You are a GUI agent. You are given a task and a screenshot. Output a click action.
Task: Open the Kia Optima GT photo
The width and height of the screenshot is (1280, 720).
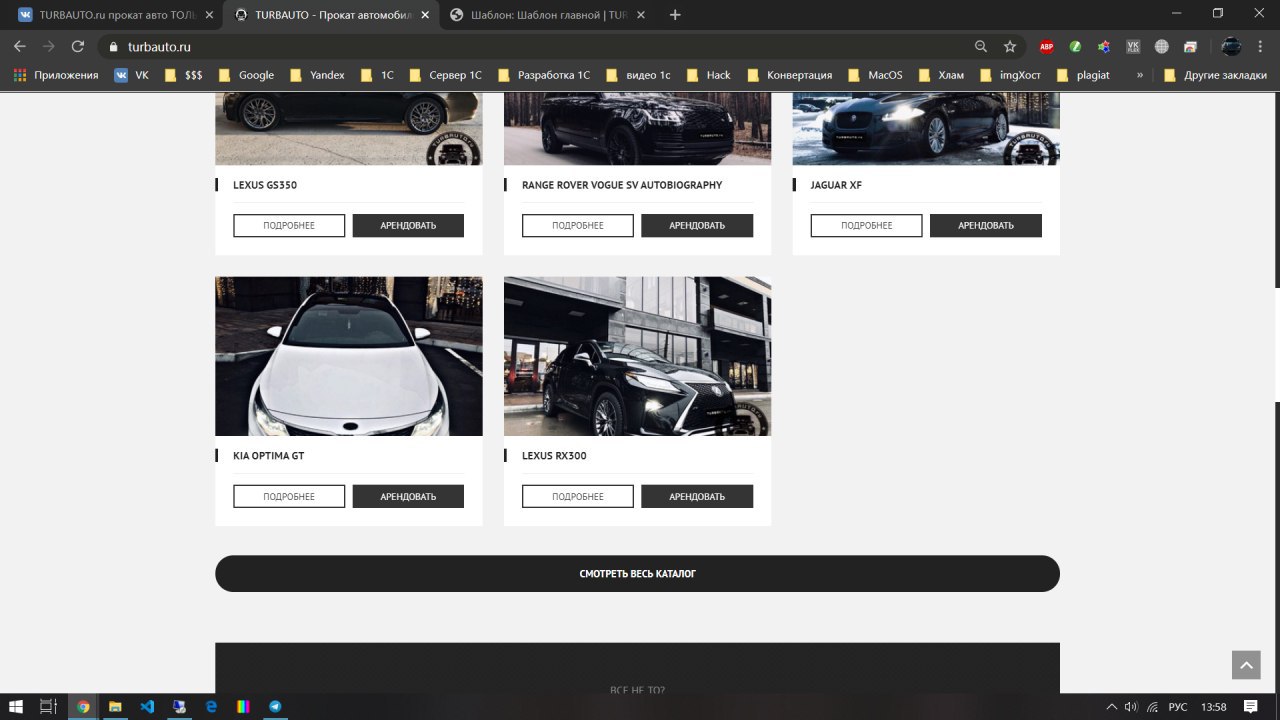[349, 356]
